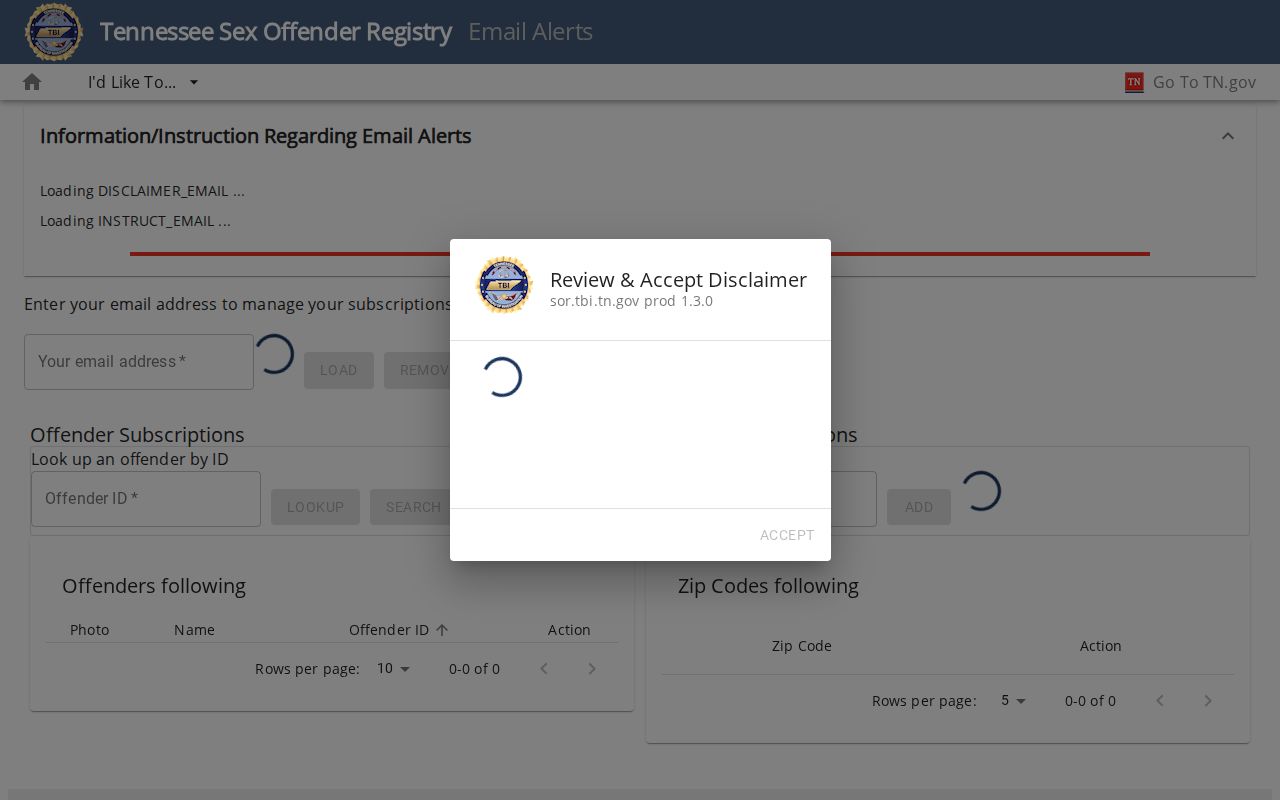This screenshot has width=1280, height=800.
Task: Click the TBI seal in disclaimer dialog
Action: (x=504, y=285)
